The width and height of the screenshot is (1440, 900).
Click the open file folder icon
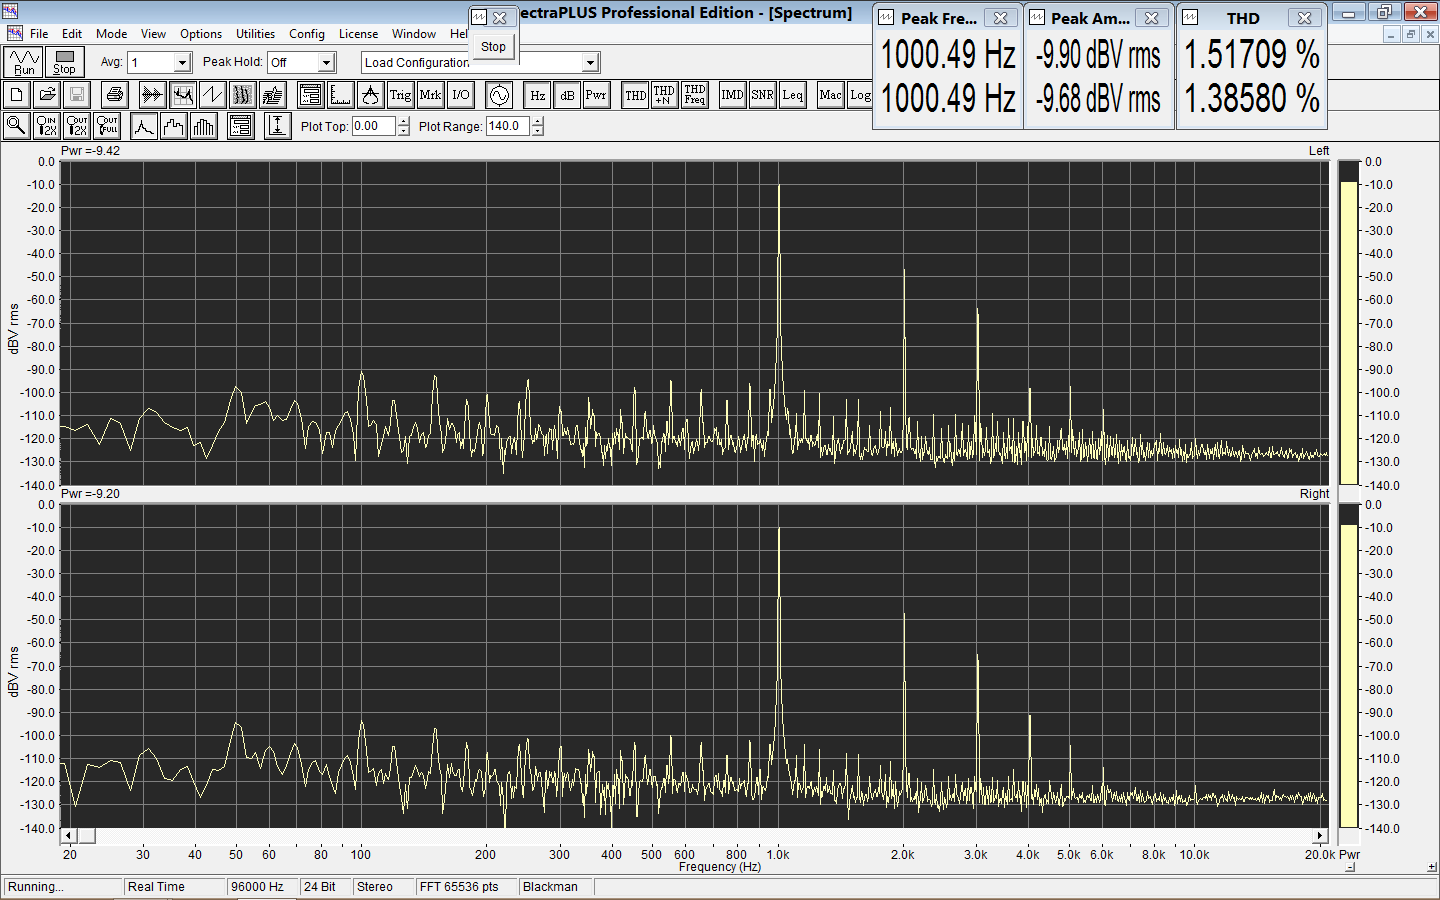tap(47, 95)
